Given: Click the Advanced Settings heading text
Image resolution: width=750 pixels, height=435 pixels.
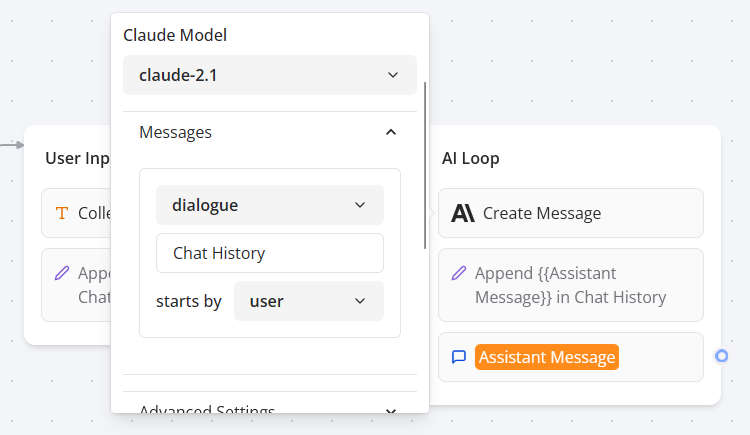Looking at the screenshot, I should (207, 409).
